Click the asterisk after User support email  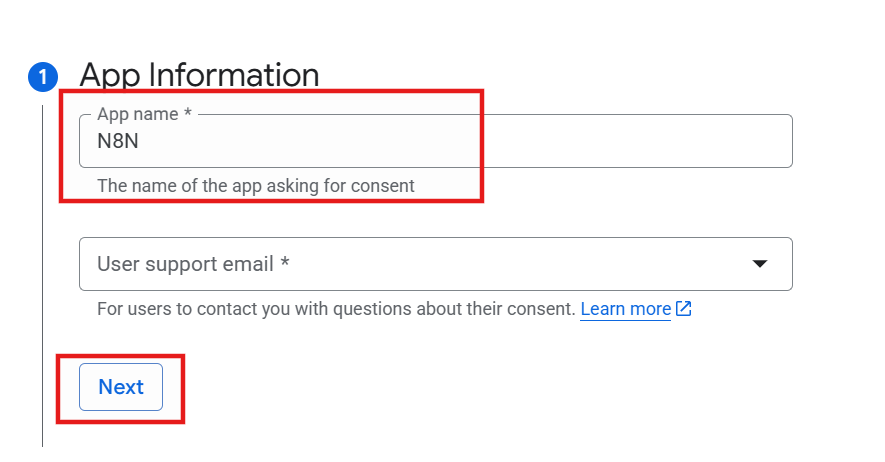coord(285,264)
